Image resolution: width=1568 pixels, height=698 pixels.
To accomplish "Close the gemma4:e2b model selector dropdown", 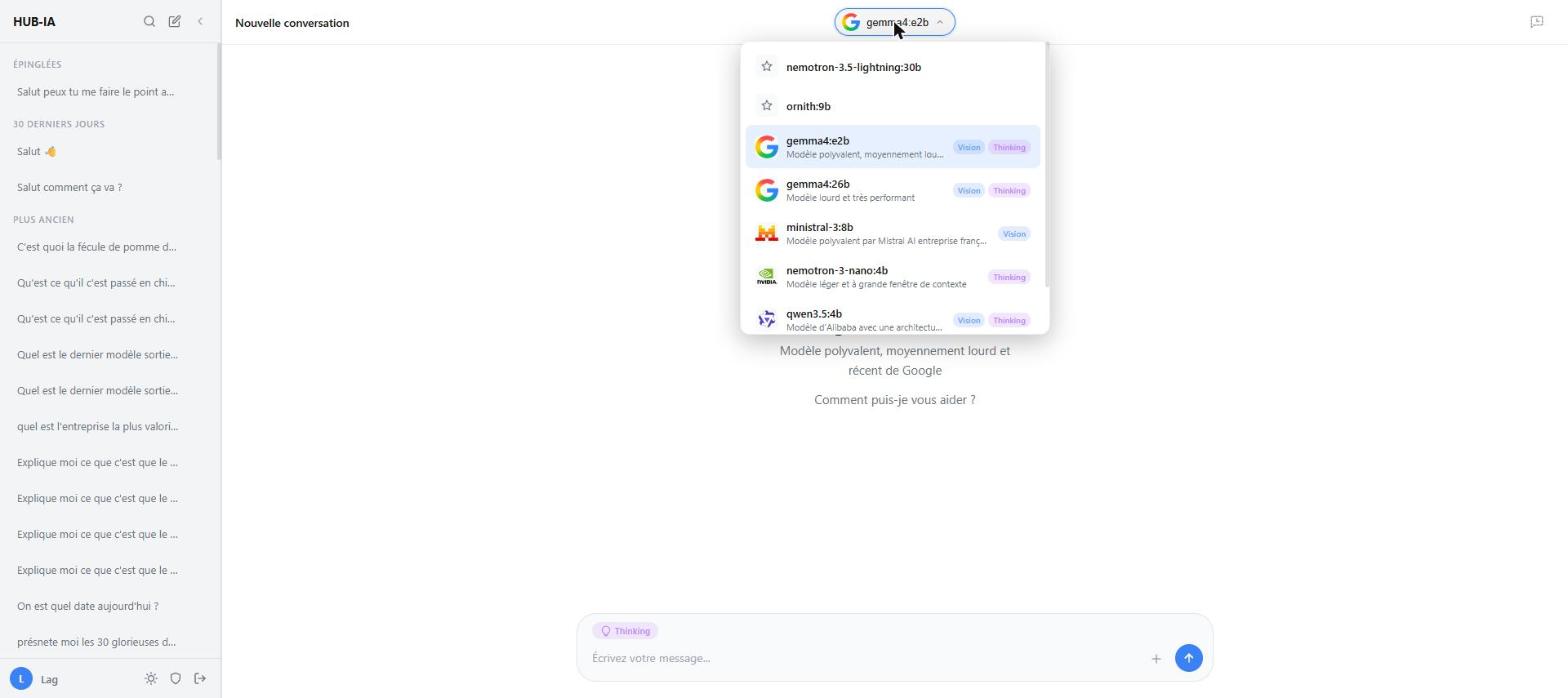I will pos(895,22).
